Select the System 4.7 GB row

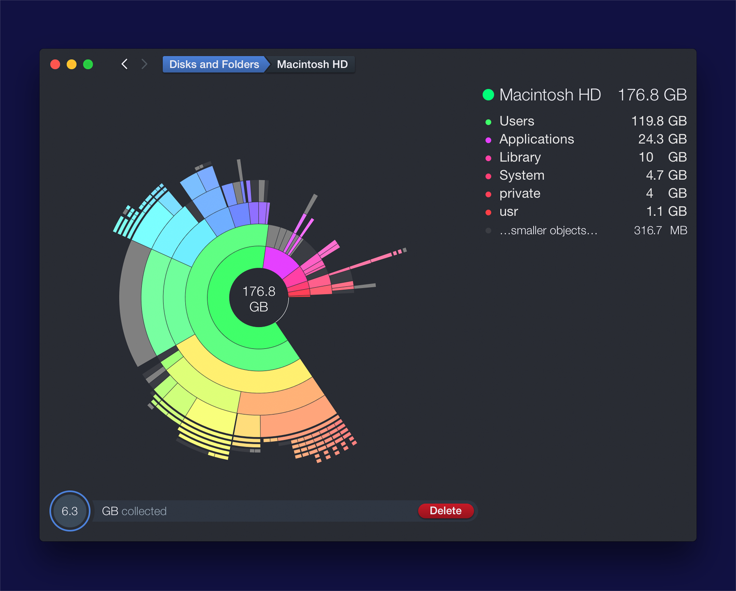tap(586, 176)
